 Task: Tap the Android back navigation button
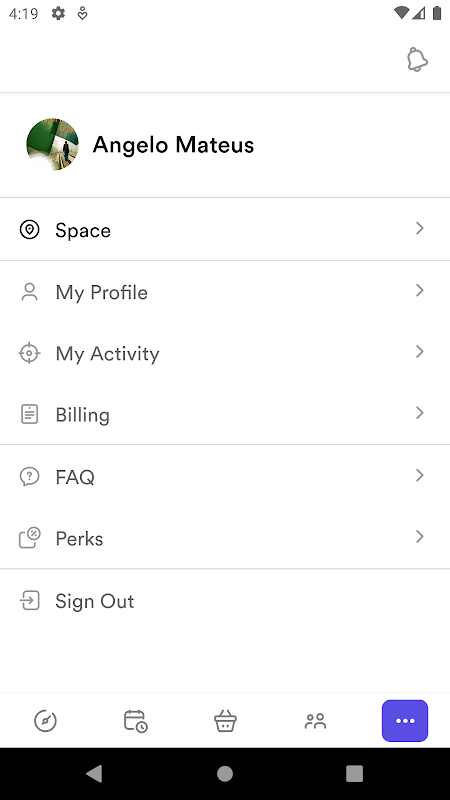pyautogui.click(x=94, y=773)
